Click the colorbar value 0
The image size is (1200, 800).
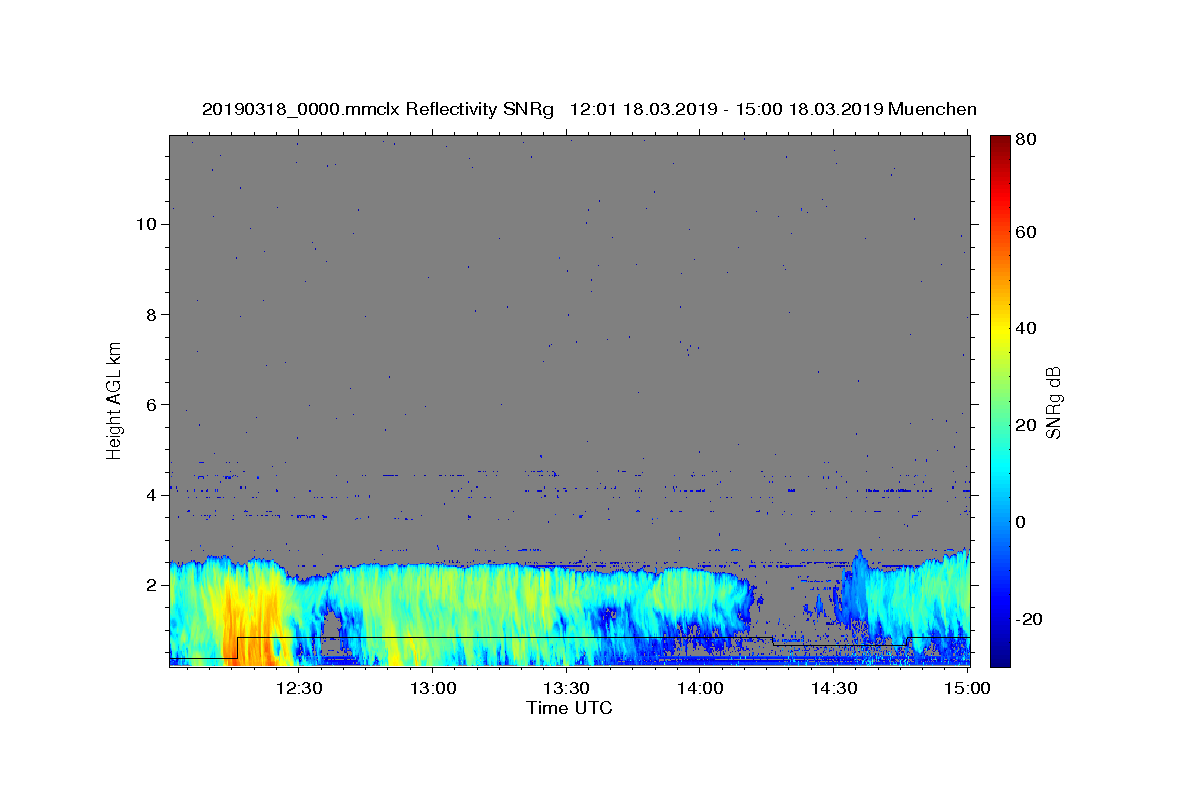pos(1021,522)
